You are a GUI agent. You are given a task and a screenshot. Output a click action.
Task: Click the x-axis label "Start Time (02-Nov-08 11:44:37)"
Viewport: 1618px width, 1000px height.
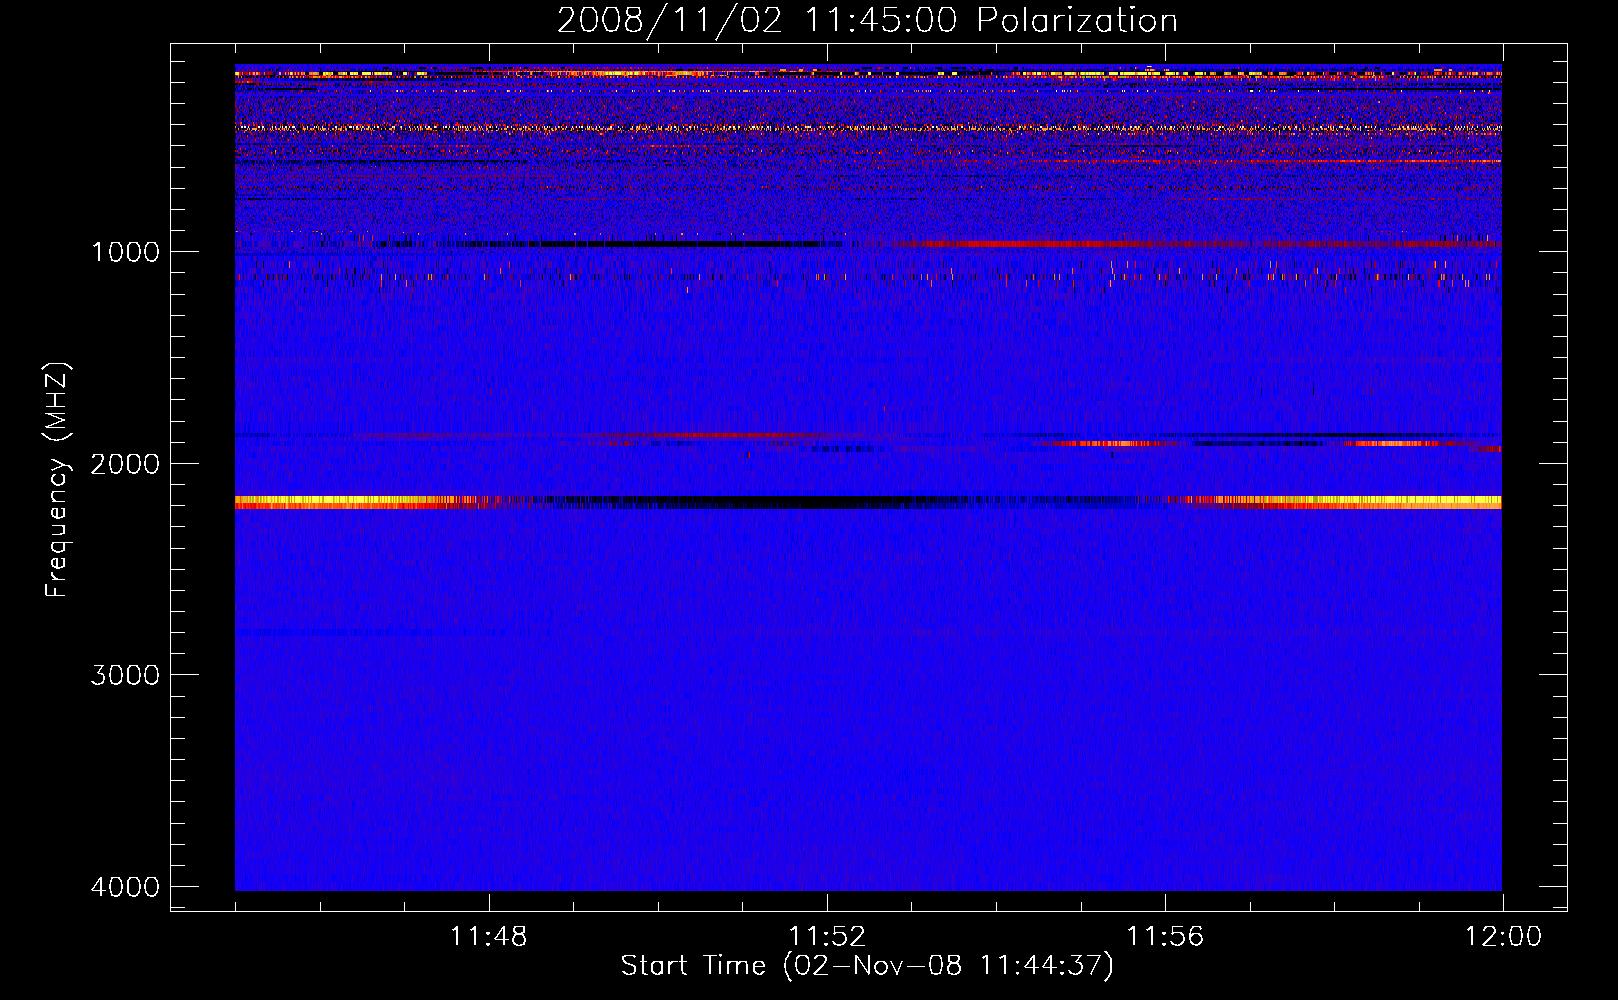click(x=867, y=966)
